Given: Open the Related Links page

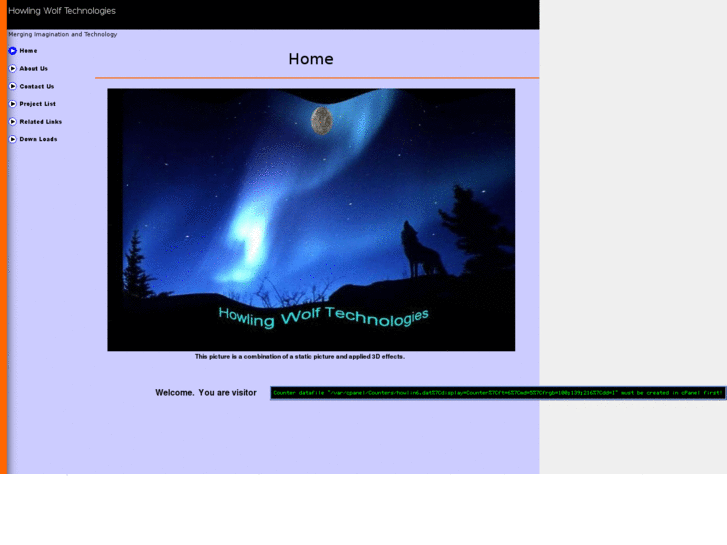Looking at the screenshot, I should [41, 122].
